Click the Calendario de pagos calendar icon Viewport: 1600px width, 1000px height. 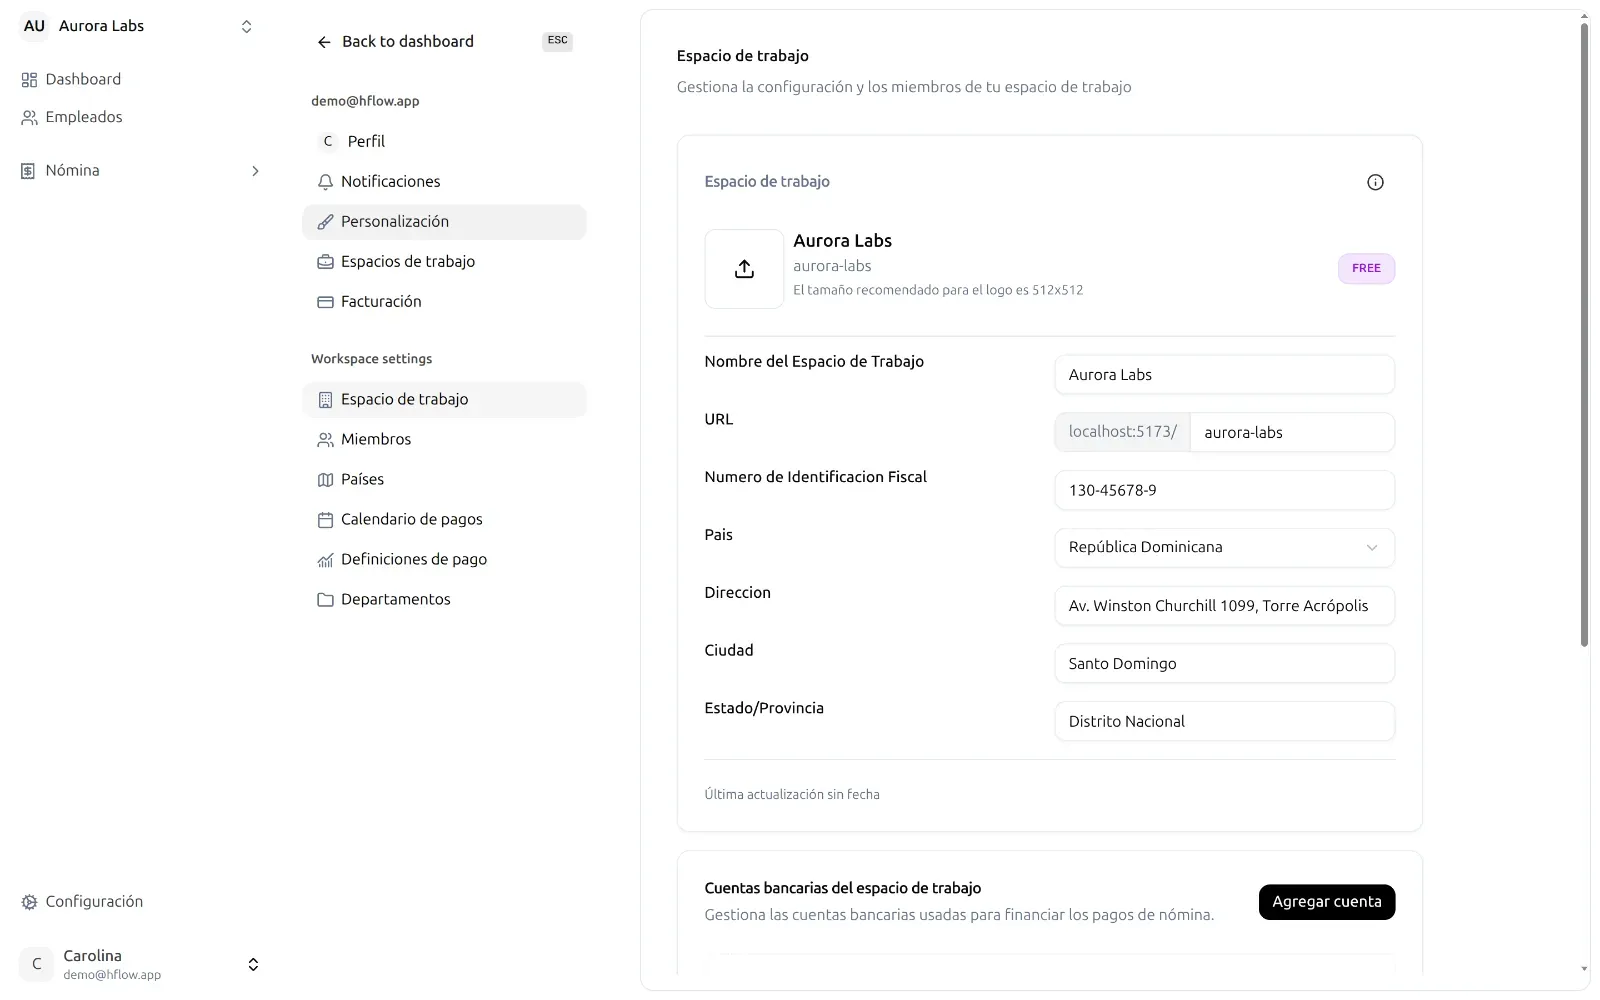tap(325, 520)
